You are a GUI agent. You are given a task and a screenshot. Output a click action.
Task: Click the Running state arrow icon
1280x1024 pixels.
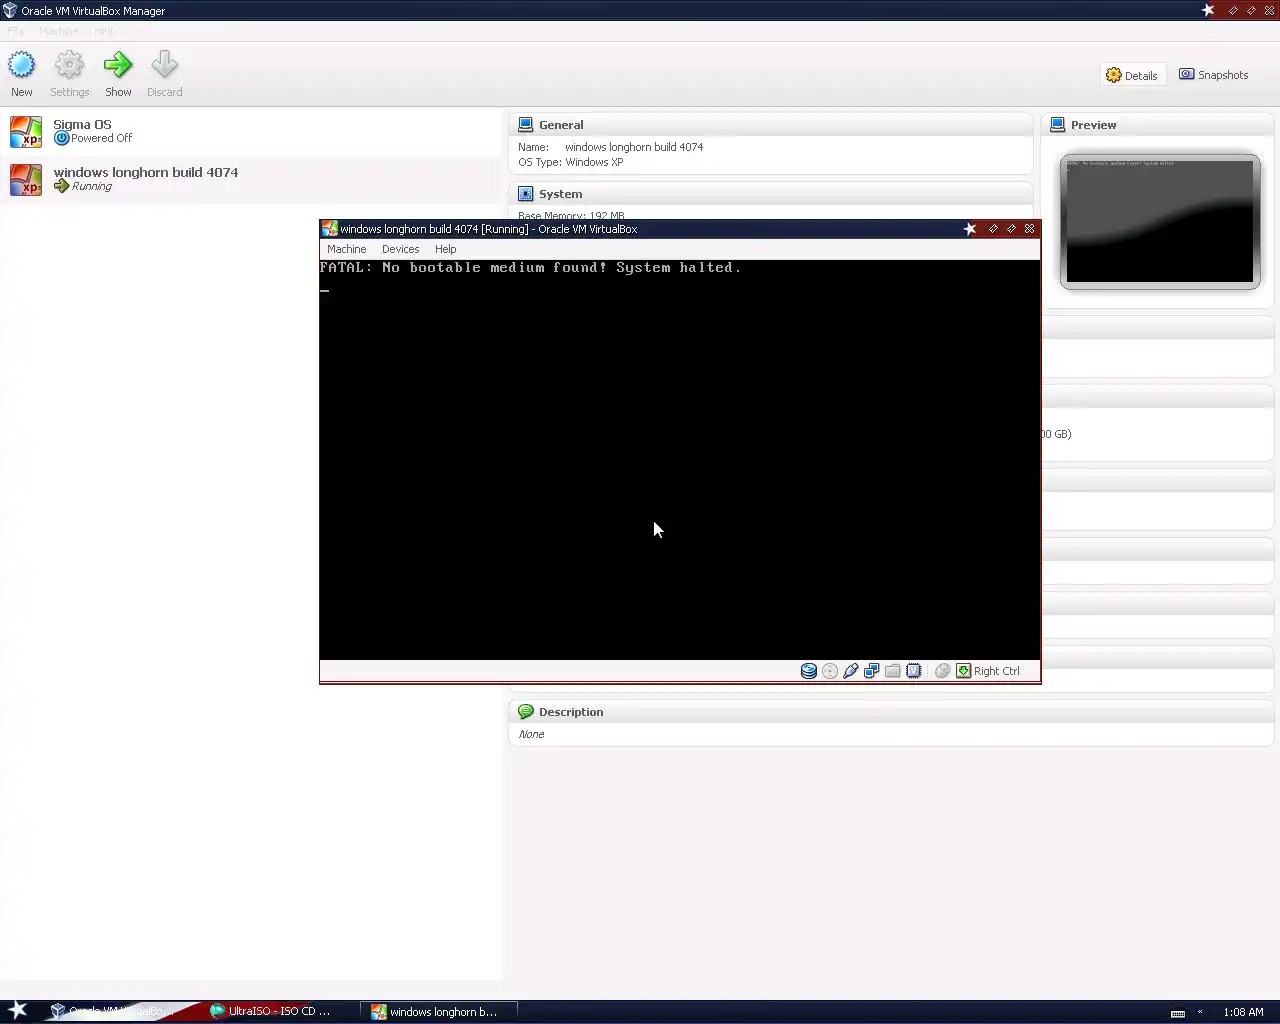click(x=61, y=186)
